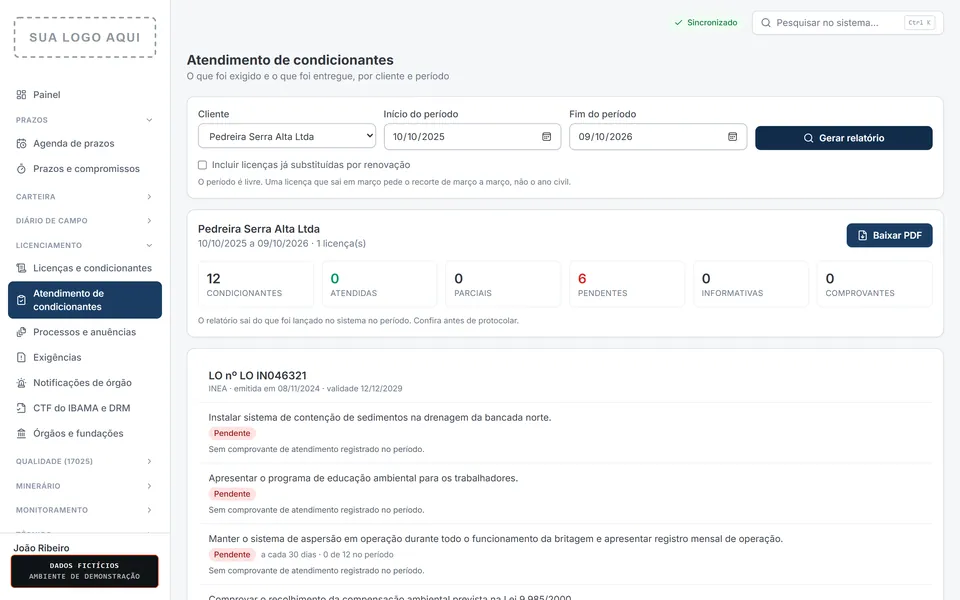Screen dimensions: 960x600
Task: Click the Órgãos e fundações building icon
Action: click(x=21, y=433)
